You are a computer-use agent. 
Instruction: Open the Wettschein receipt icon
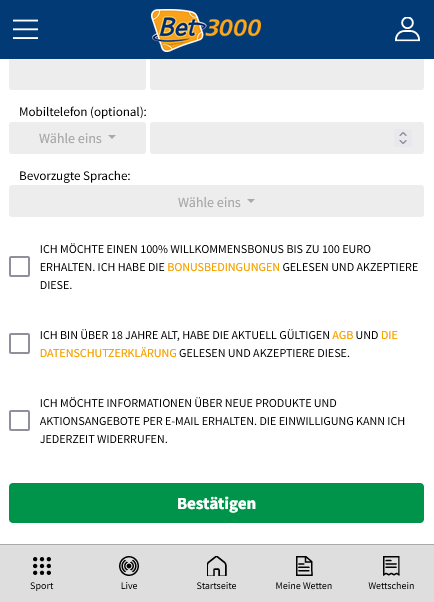pyautogui.click(x=391, y=566)
